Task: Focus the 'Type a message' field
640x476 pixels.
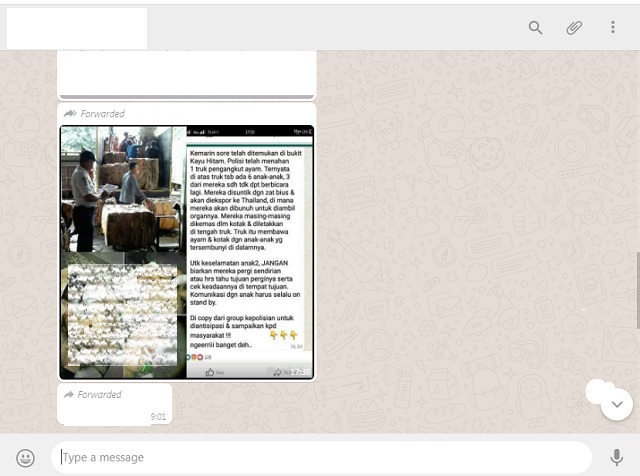Action: (320, 458)
